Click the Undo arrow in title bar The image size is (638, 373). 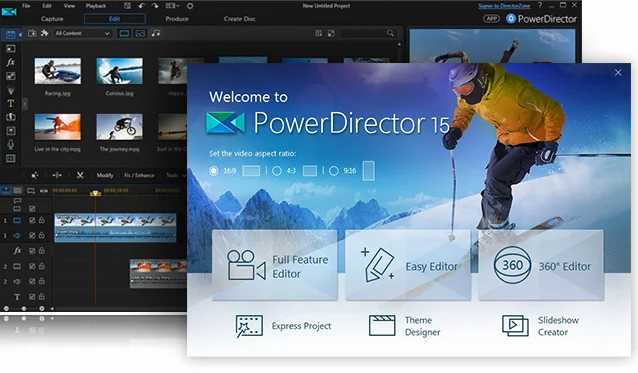coord(141,6)
